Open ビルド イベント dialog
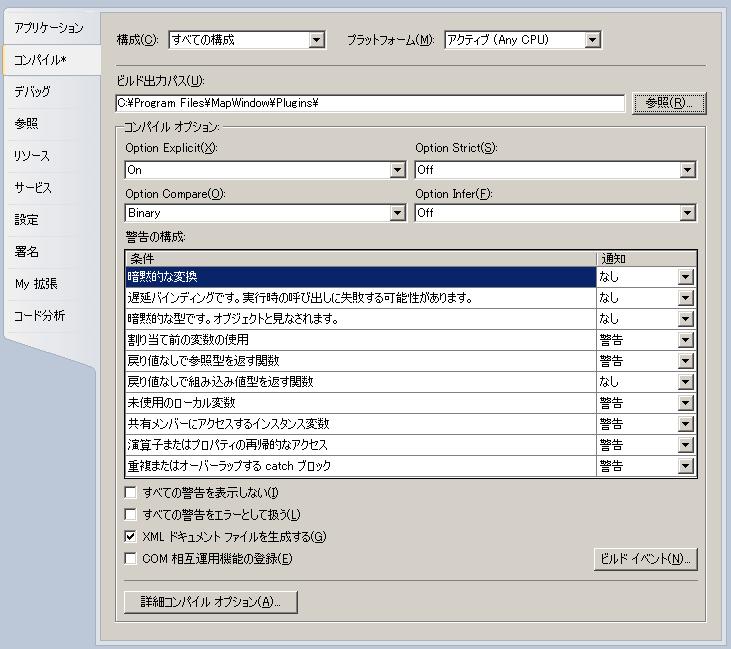This screenshot has height=649, width=731. 644,559
